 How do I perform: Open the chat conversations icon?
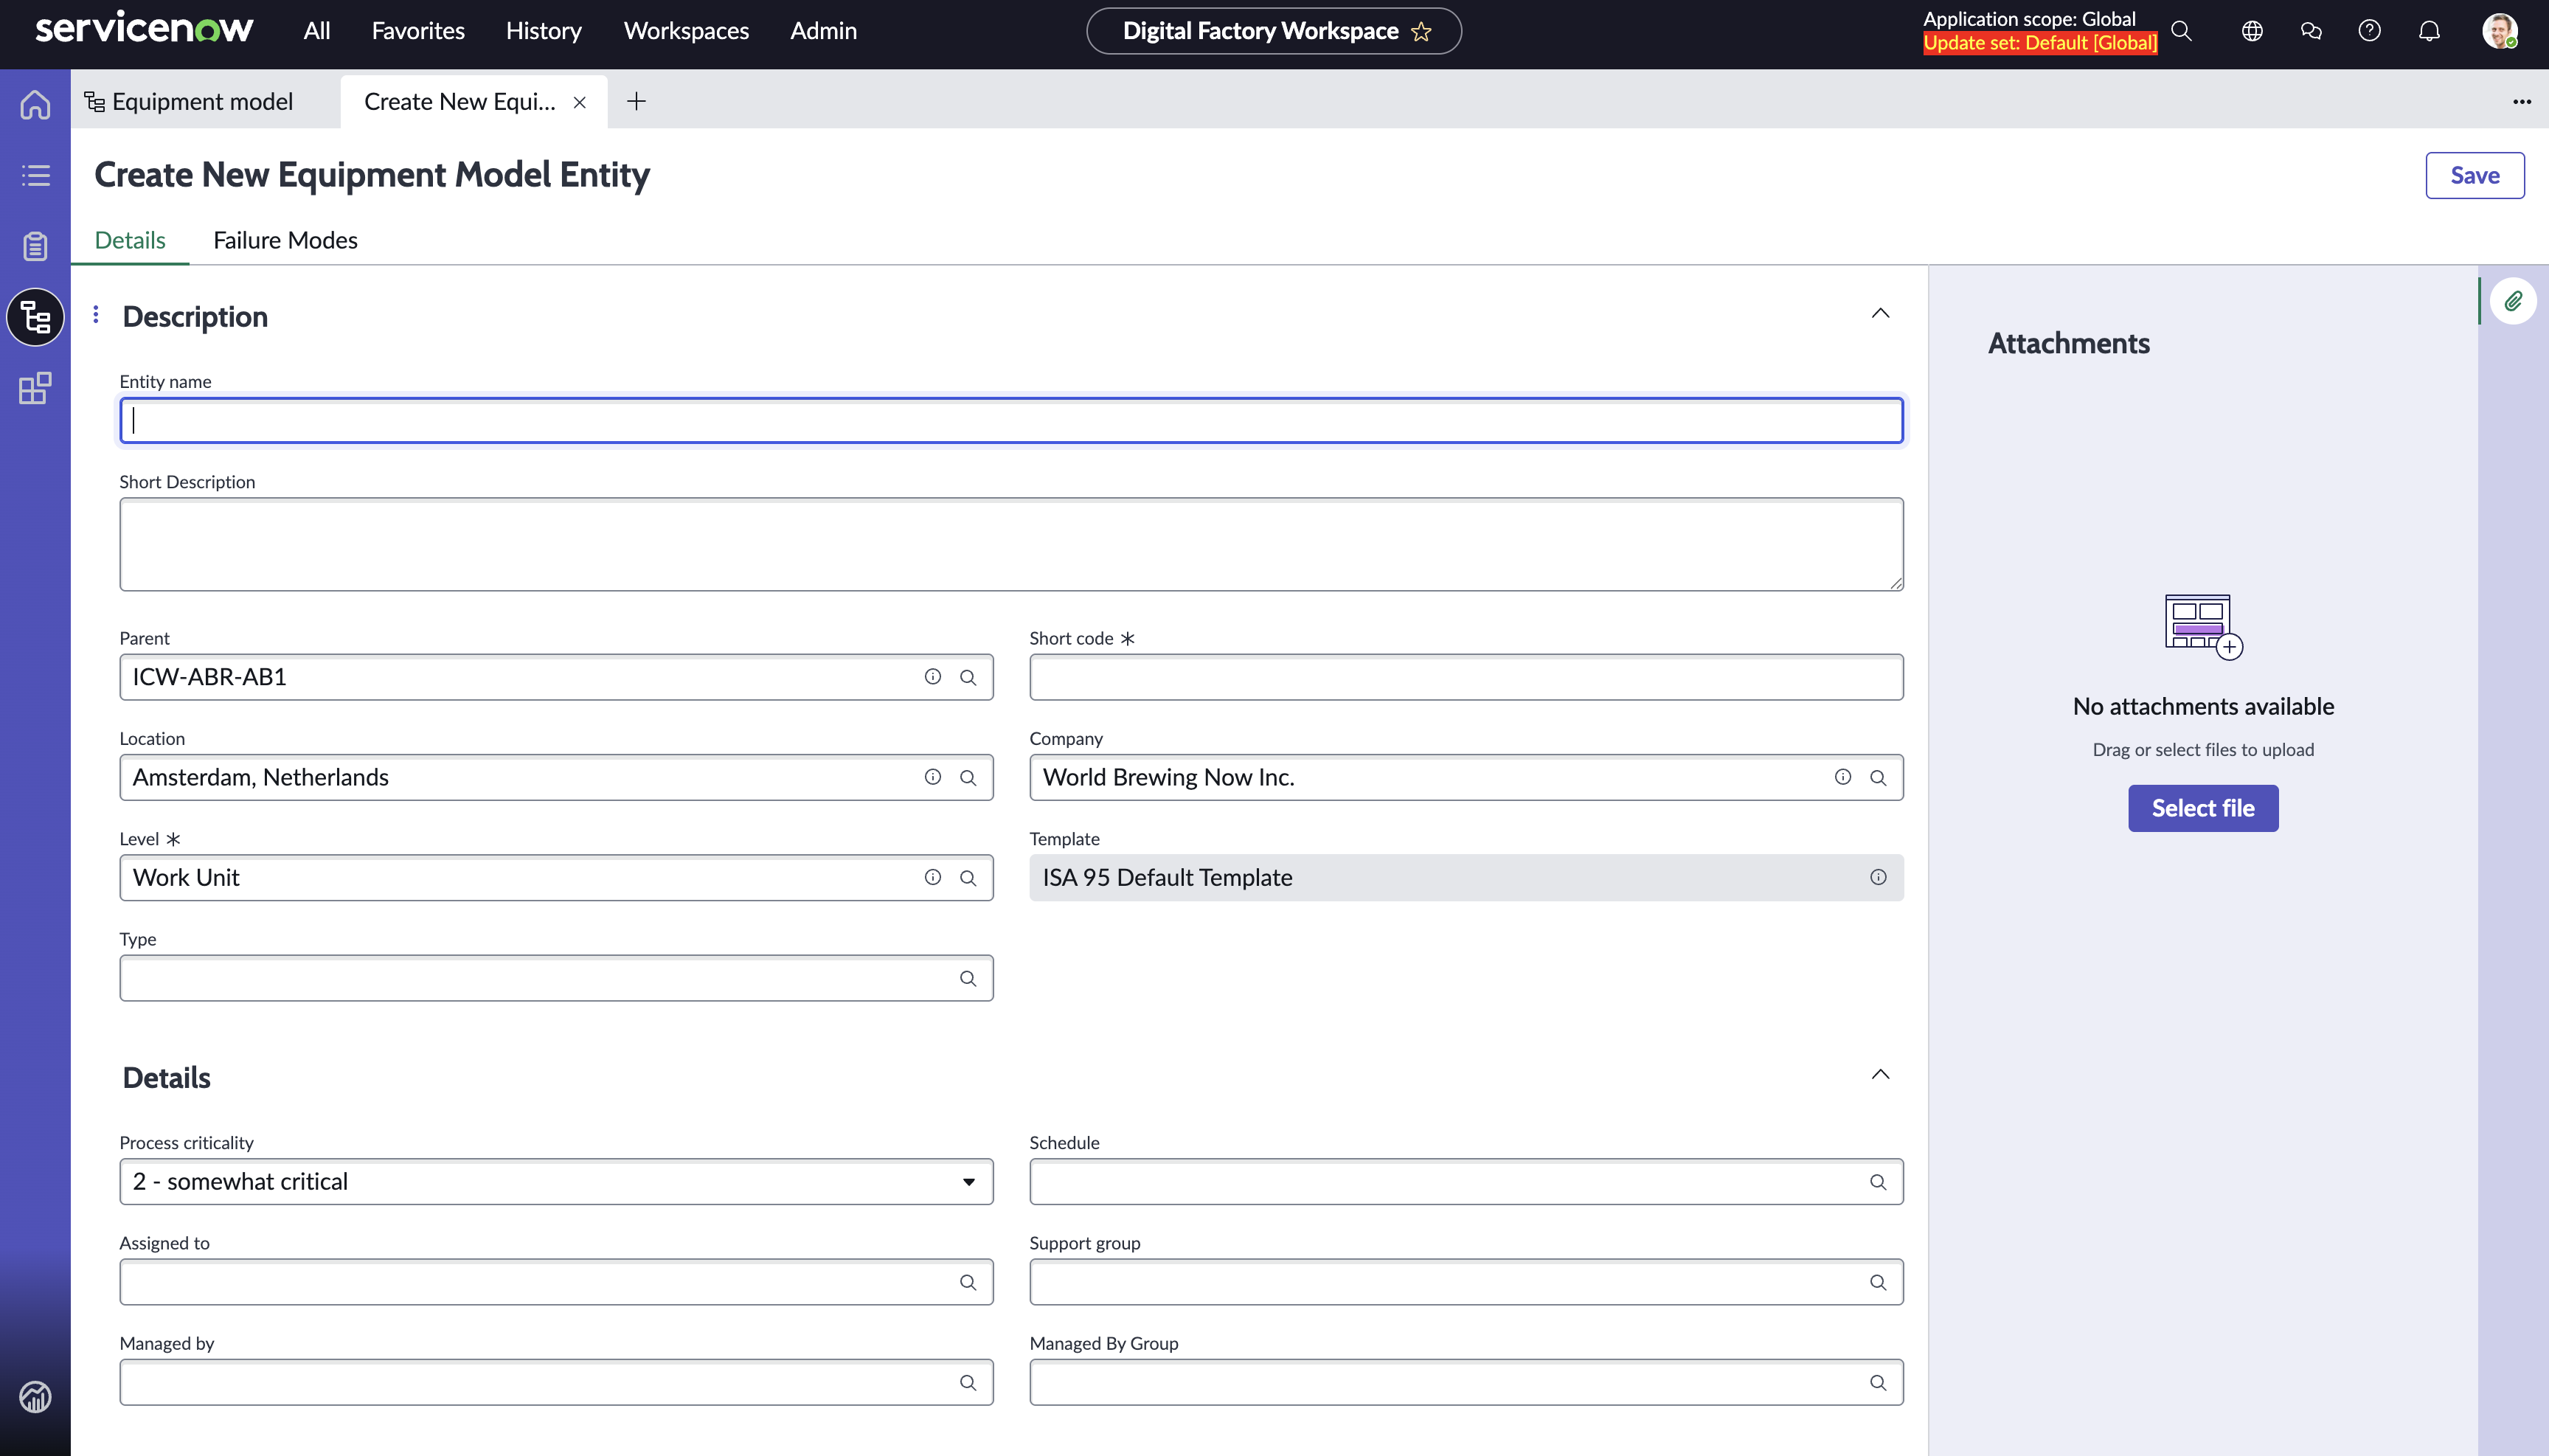tap(2311, 31)
